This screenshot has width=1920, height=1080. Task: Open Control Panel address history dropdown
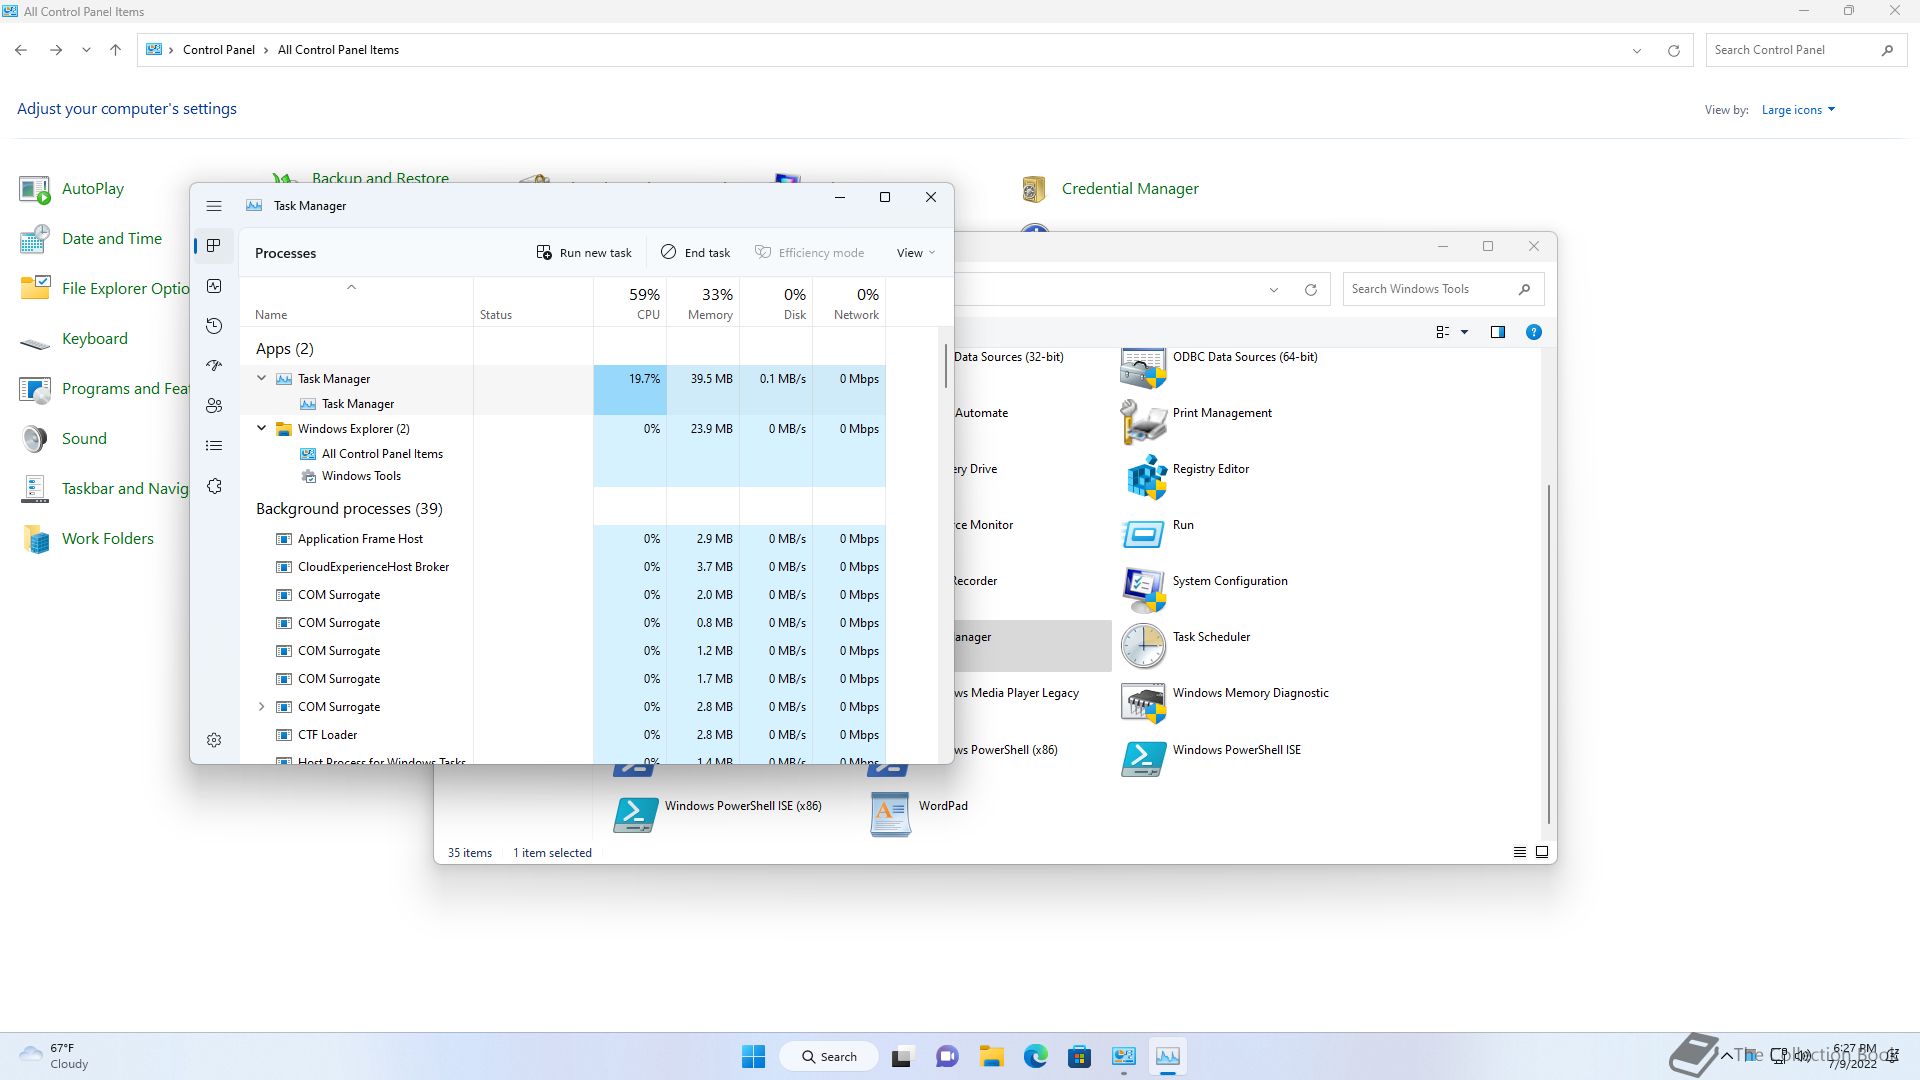pyautogui.click(x=1637, y=50)
